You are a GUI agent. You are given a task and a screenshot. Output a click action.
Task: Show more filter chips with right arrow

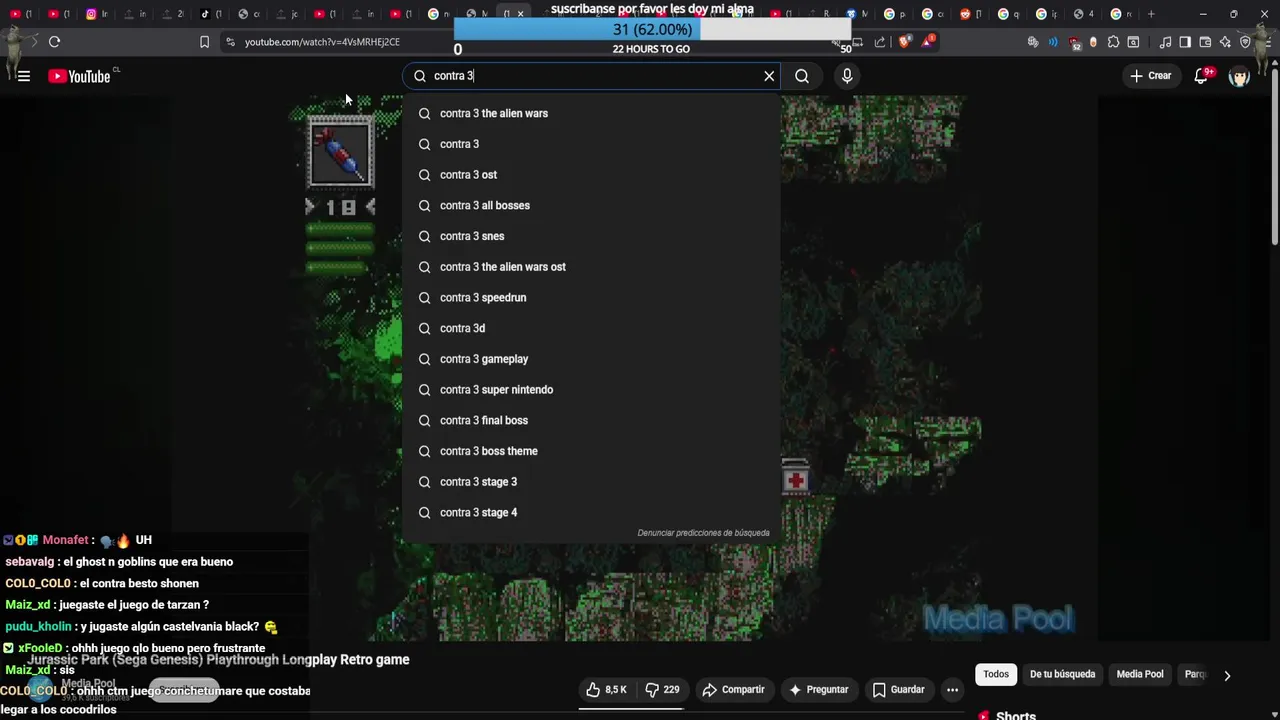pyautogui.click(x=1227, y=675)
